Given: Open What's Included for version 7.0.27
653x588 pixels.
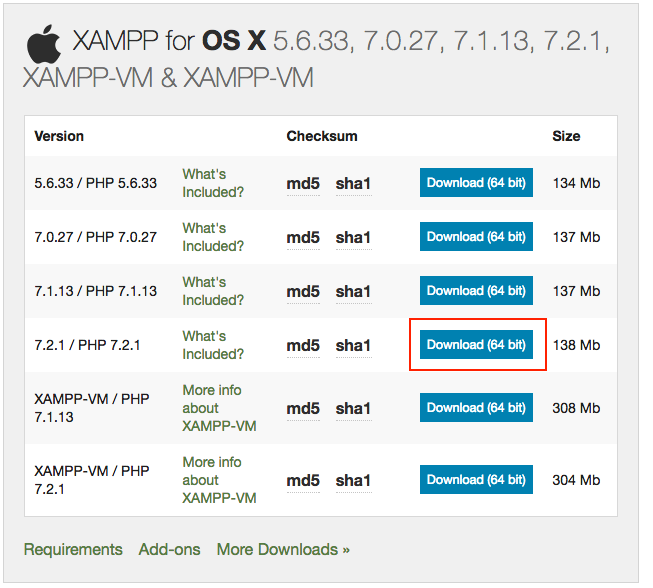Looking at the screenshot, I should (212, 237).
